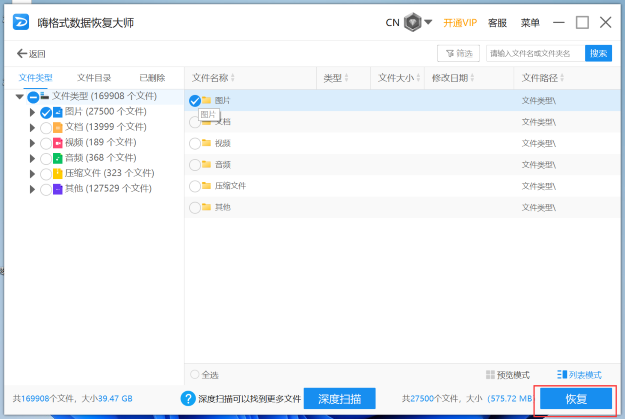This screenshot has height=419, width=625.
Task: Click the 压缩文件 folder name in file list
Action: 230,186
